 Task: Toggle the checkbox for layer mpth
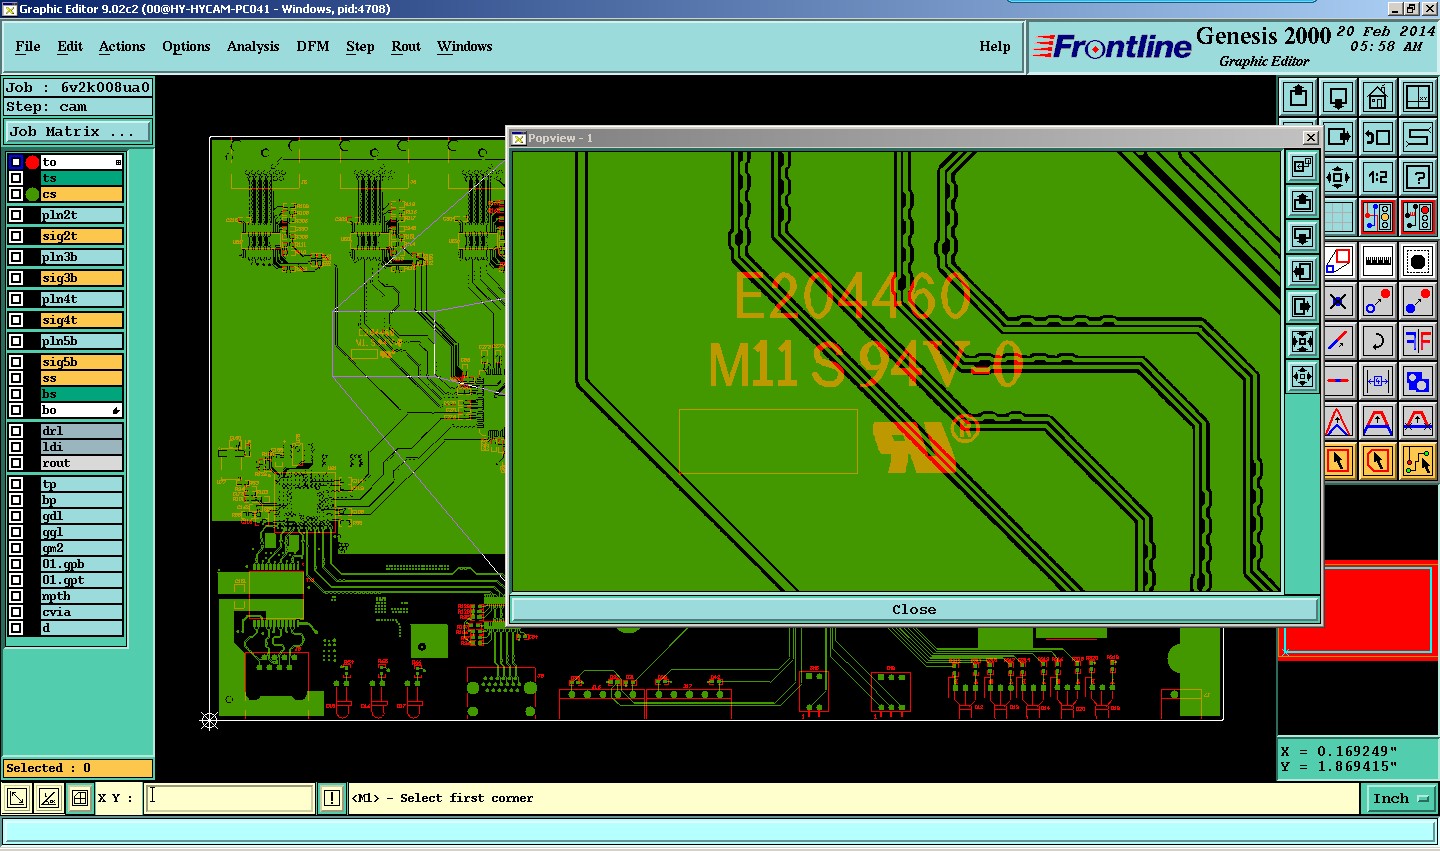(16, 596)
